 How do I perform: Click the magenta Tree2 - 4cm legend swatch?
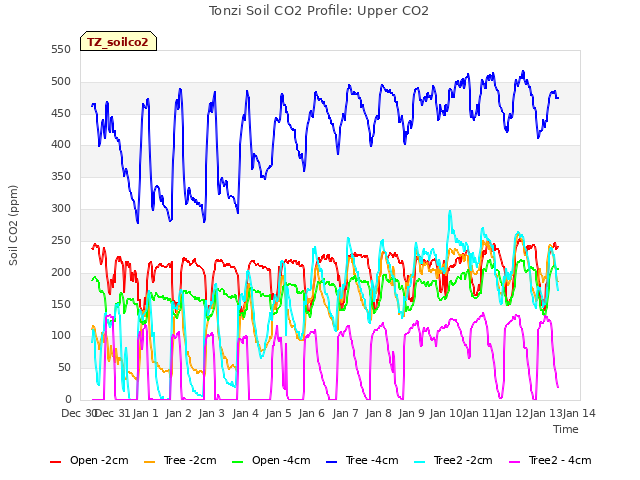coord(515,462)
